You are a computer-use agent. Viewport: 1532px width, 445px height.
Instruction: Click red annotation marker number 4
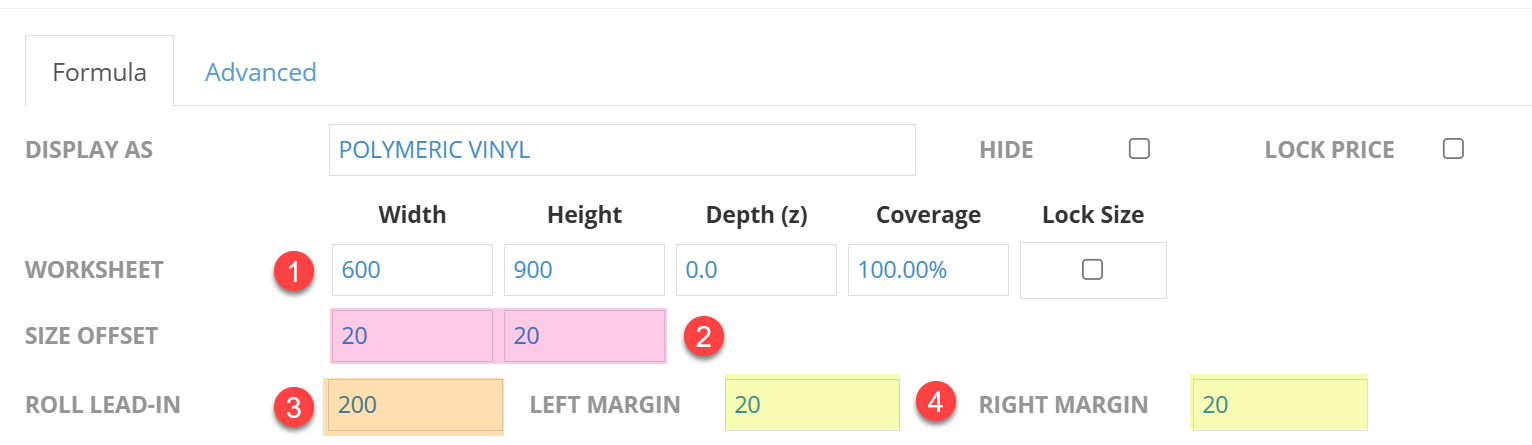tap(936, 404)
